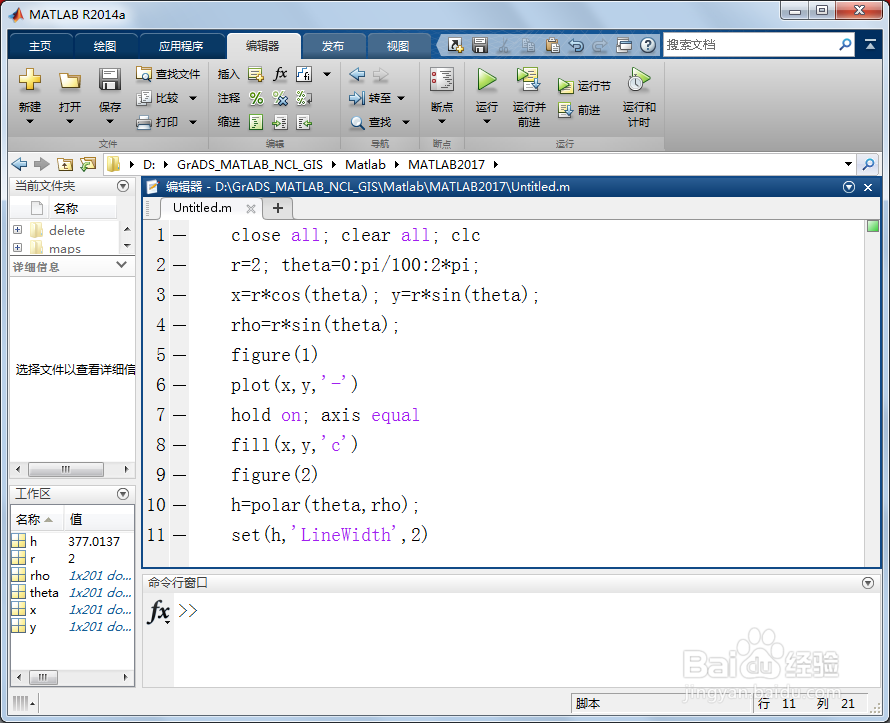The height and width of the screenshot is (723, 890).
Task: Switch to the Plots (绘图) tab
Action: click(x=105, y=45)
